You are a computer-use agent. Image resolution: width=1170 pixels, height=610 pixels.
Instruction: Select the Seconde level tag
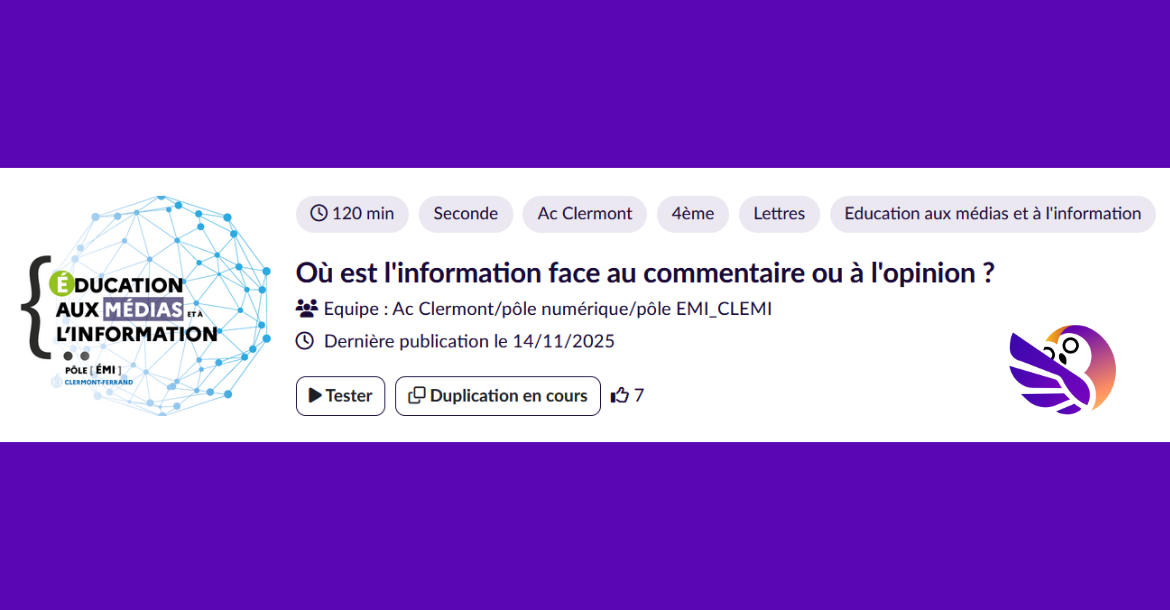pos(465,213)
